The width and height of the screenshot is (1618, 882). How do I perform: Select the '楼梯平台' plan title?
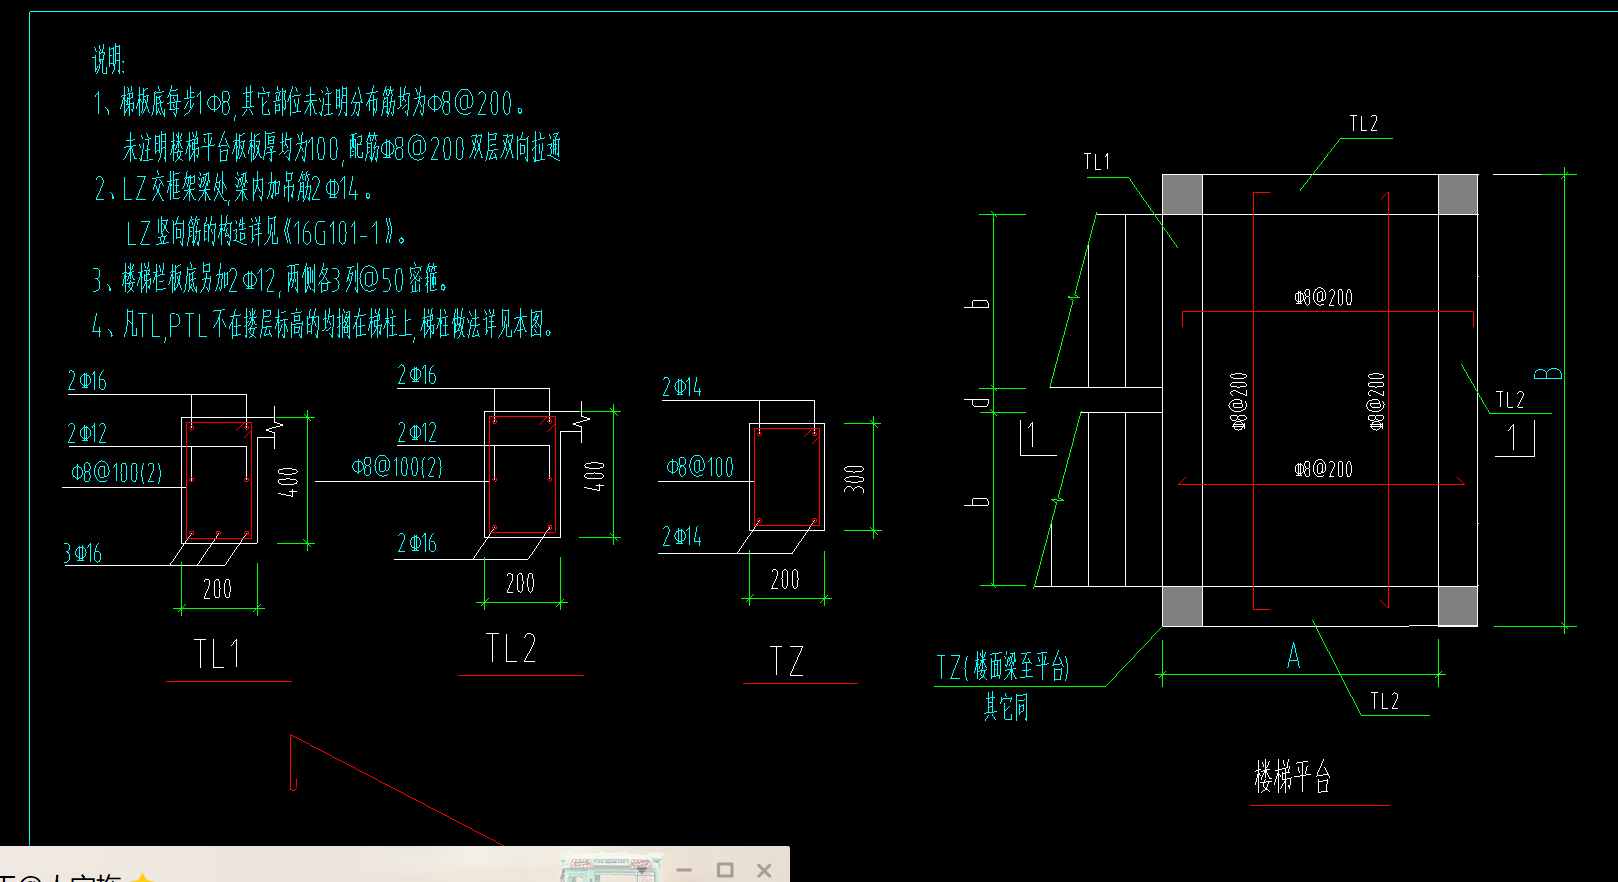click(x=1293, y=776)
